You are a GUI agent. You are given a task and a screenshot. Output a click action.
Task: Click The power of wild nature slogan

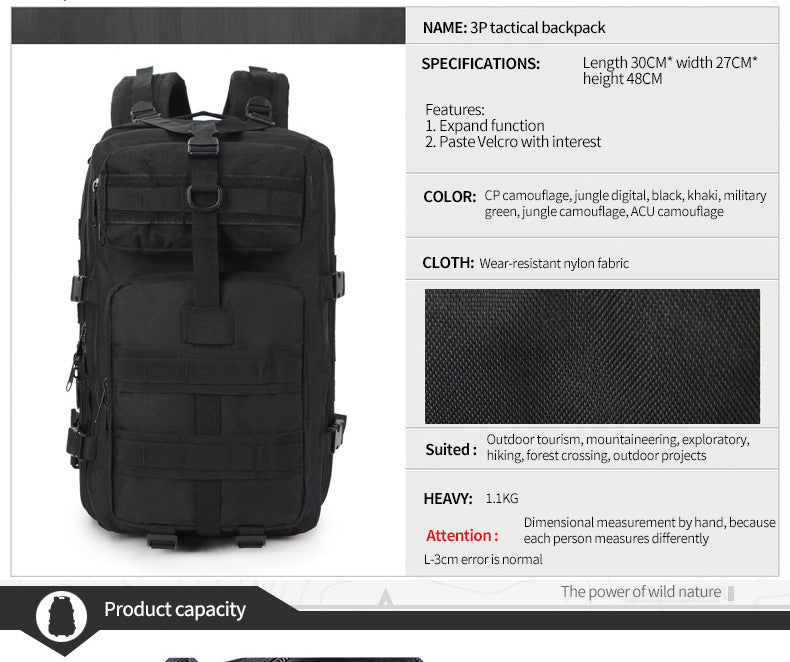coord(641,591)
